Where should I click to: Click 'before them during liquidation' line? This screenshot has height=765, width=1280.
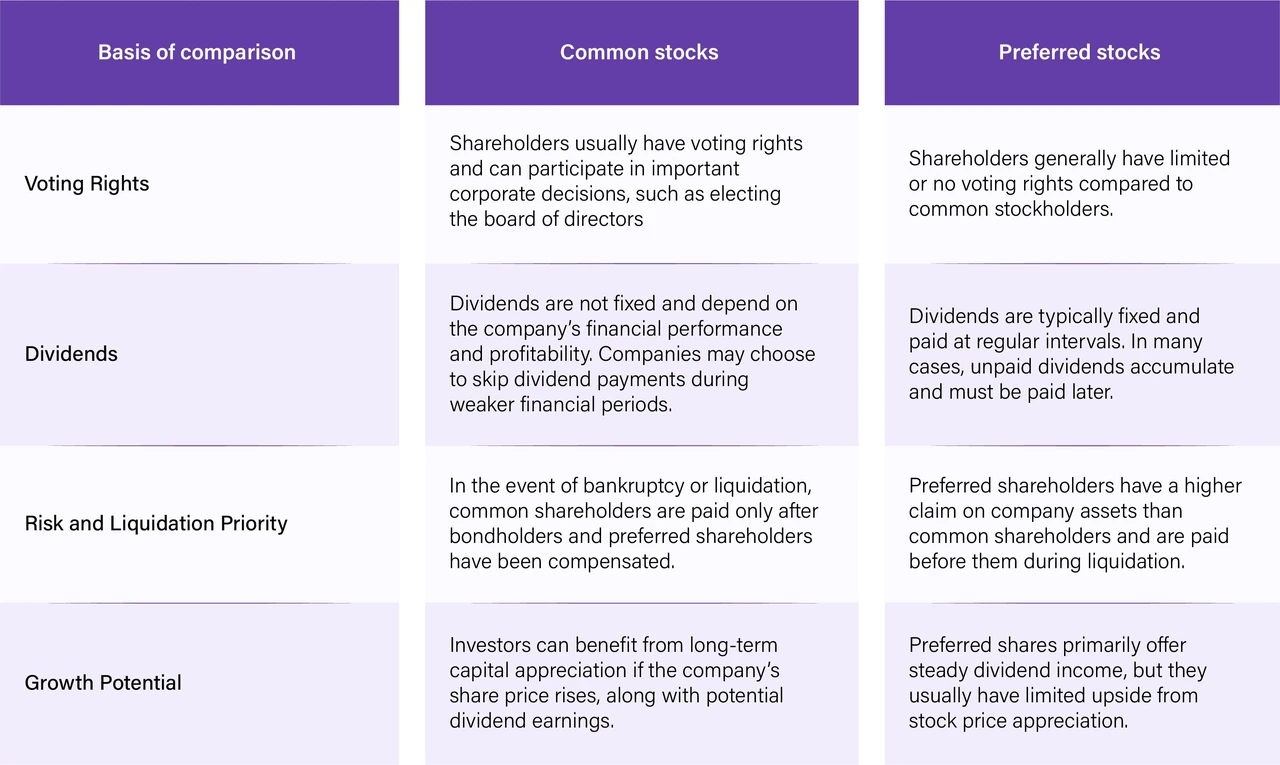coord(1046,561)
